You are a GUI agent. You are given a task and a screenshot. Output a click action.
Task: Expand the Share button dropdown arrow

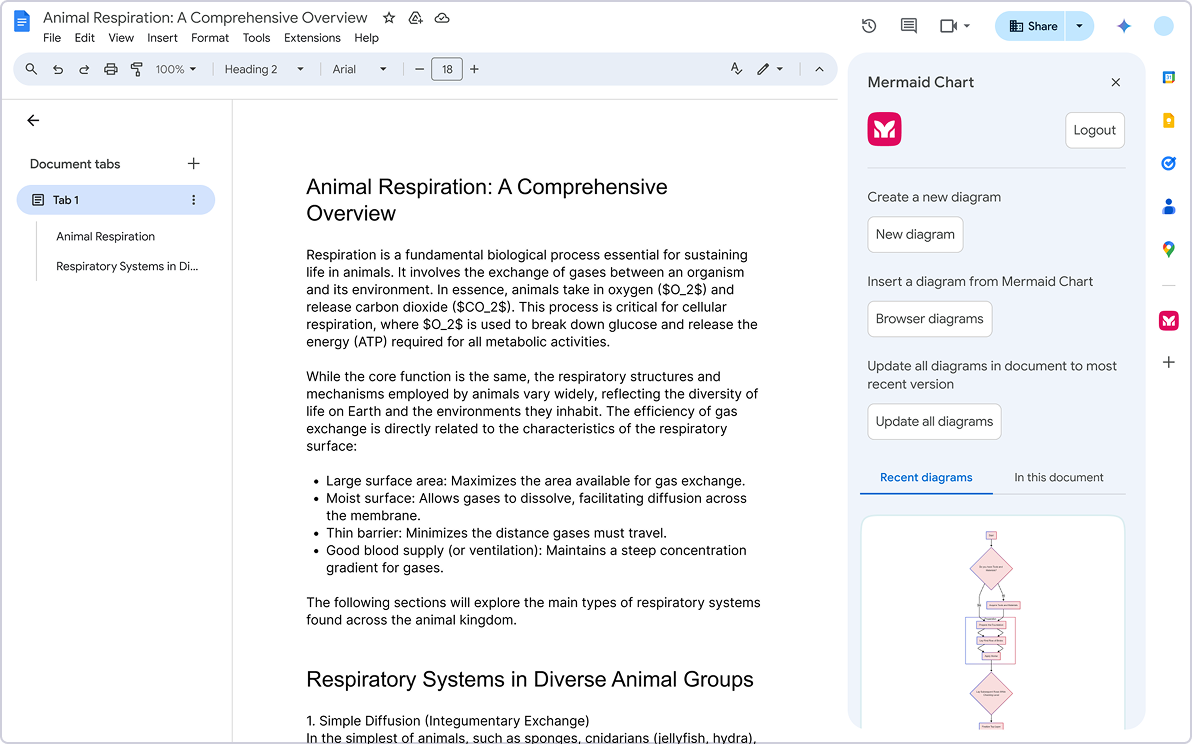coord(1078,26)
